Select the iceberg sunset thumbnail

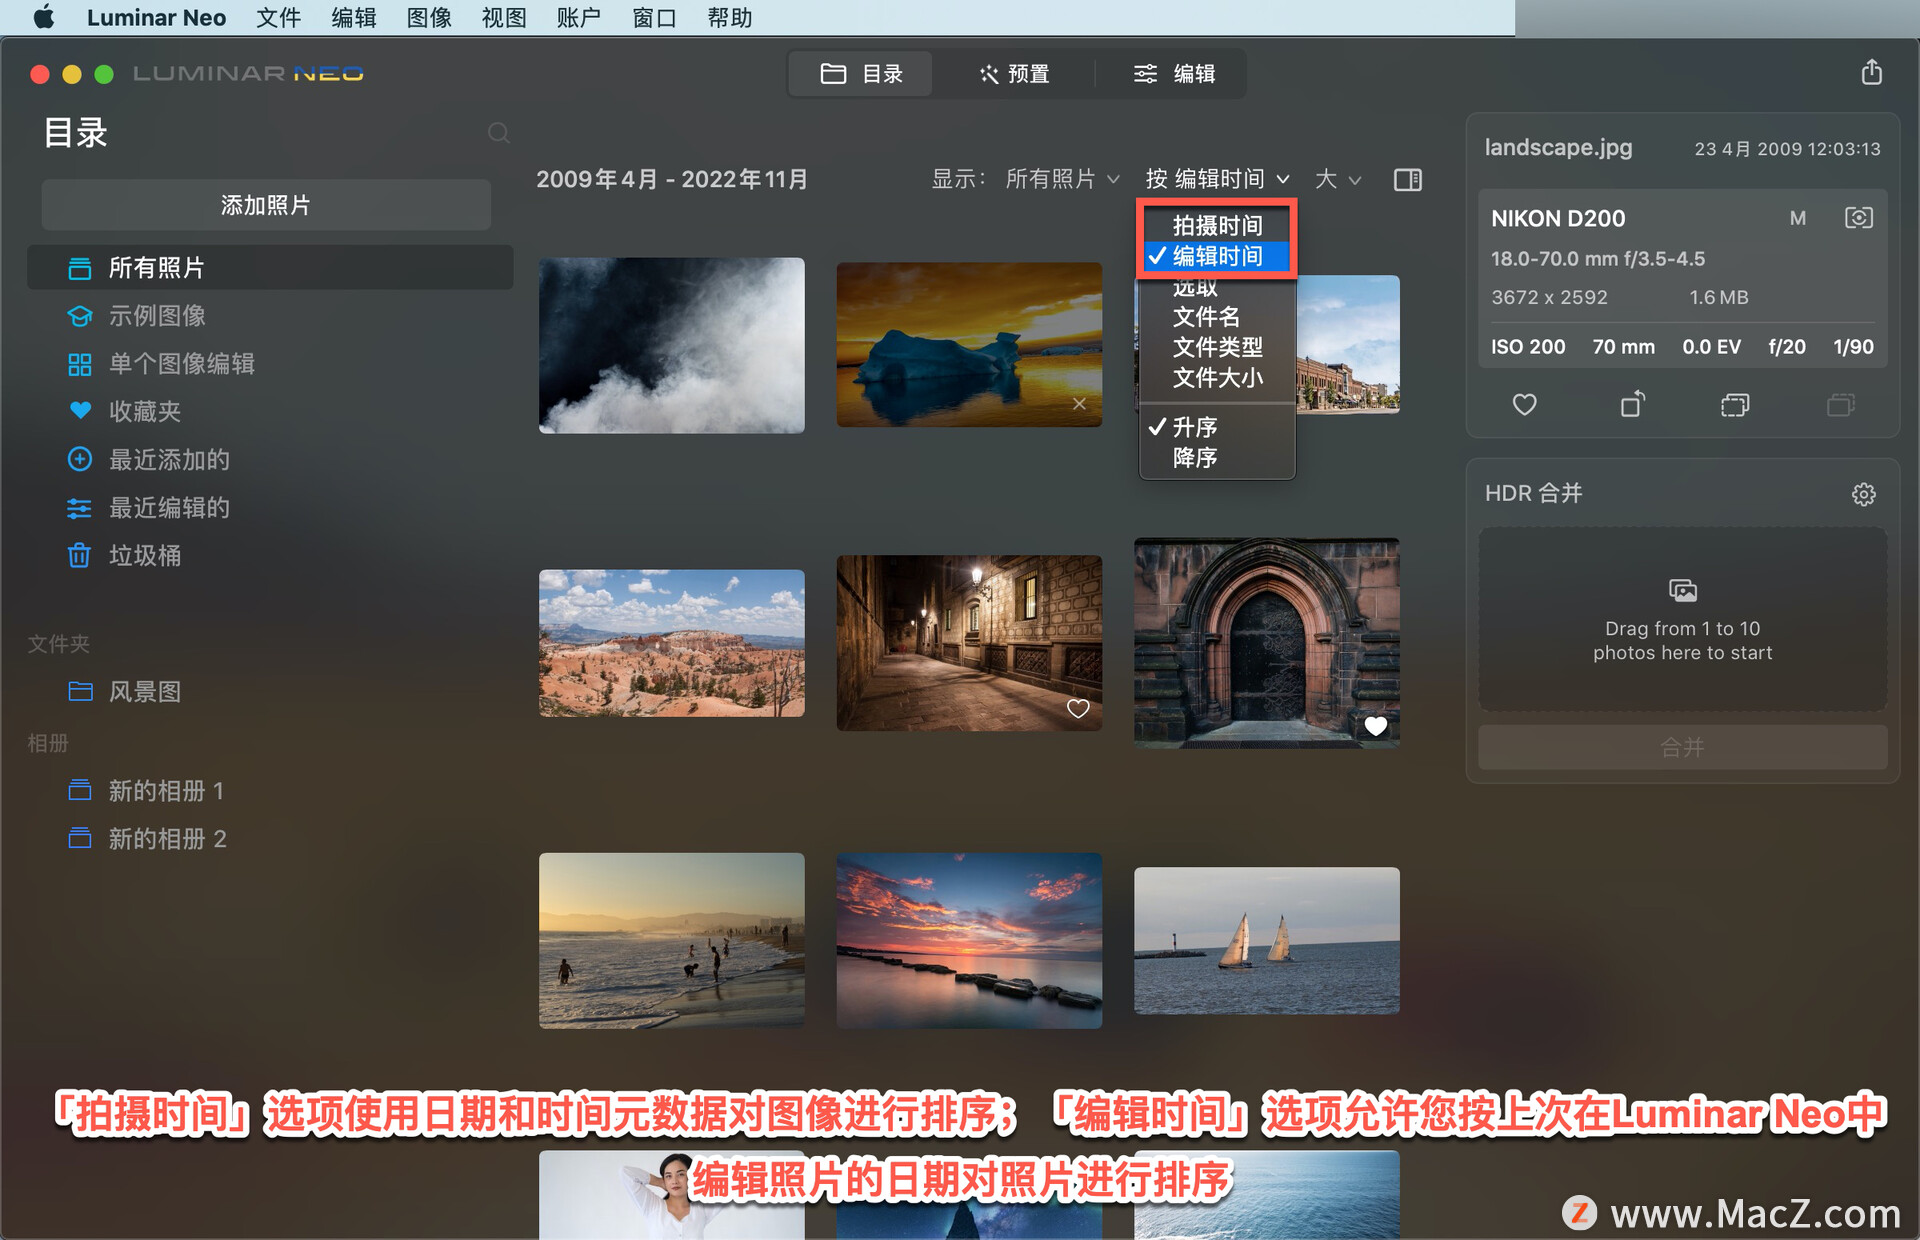point(968,345)
